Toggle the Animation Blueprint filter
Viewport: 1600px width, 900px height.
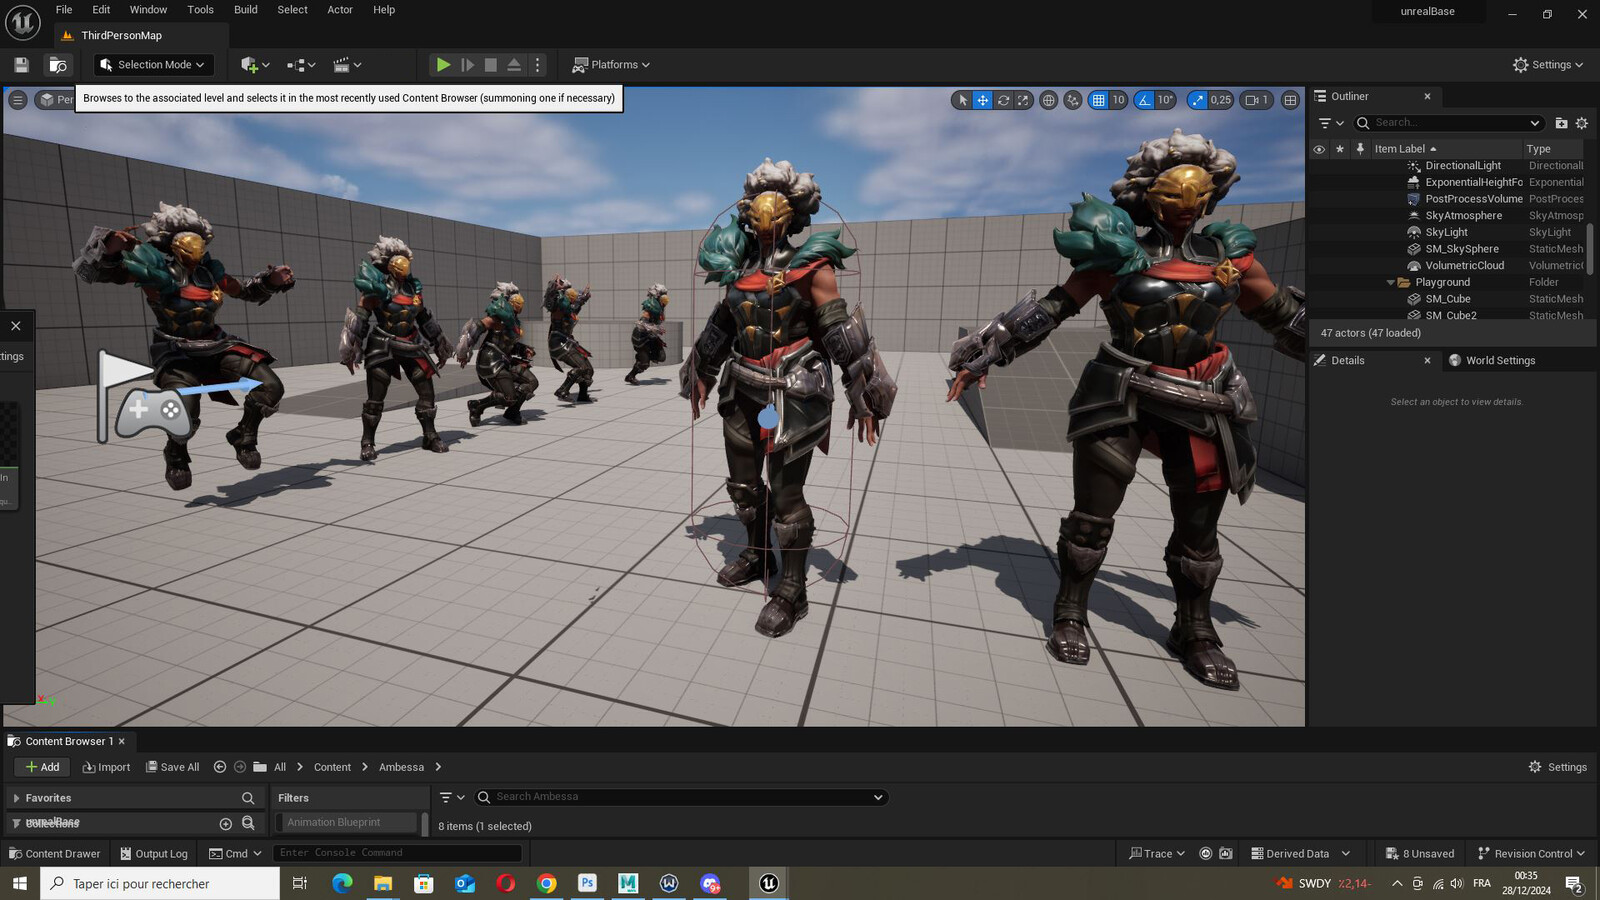point(346,823)
